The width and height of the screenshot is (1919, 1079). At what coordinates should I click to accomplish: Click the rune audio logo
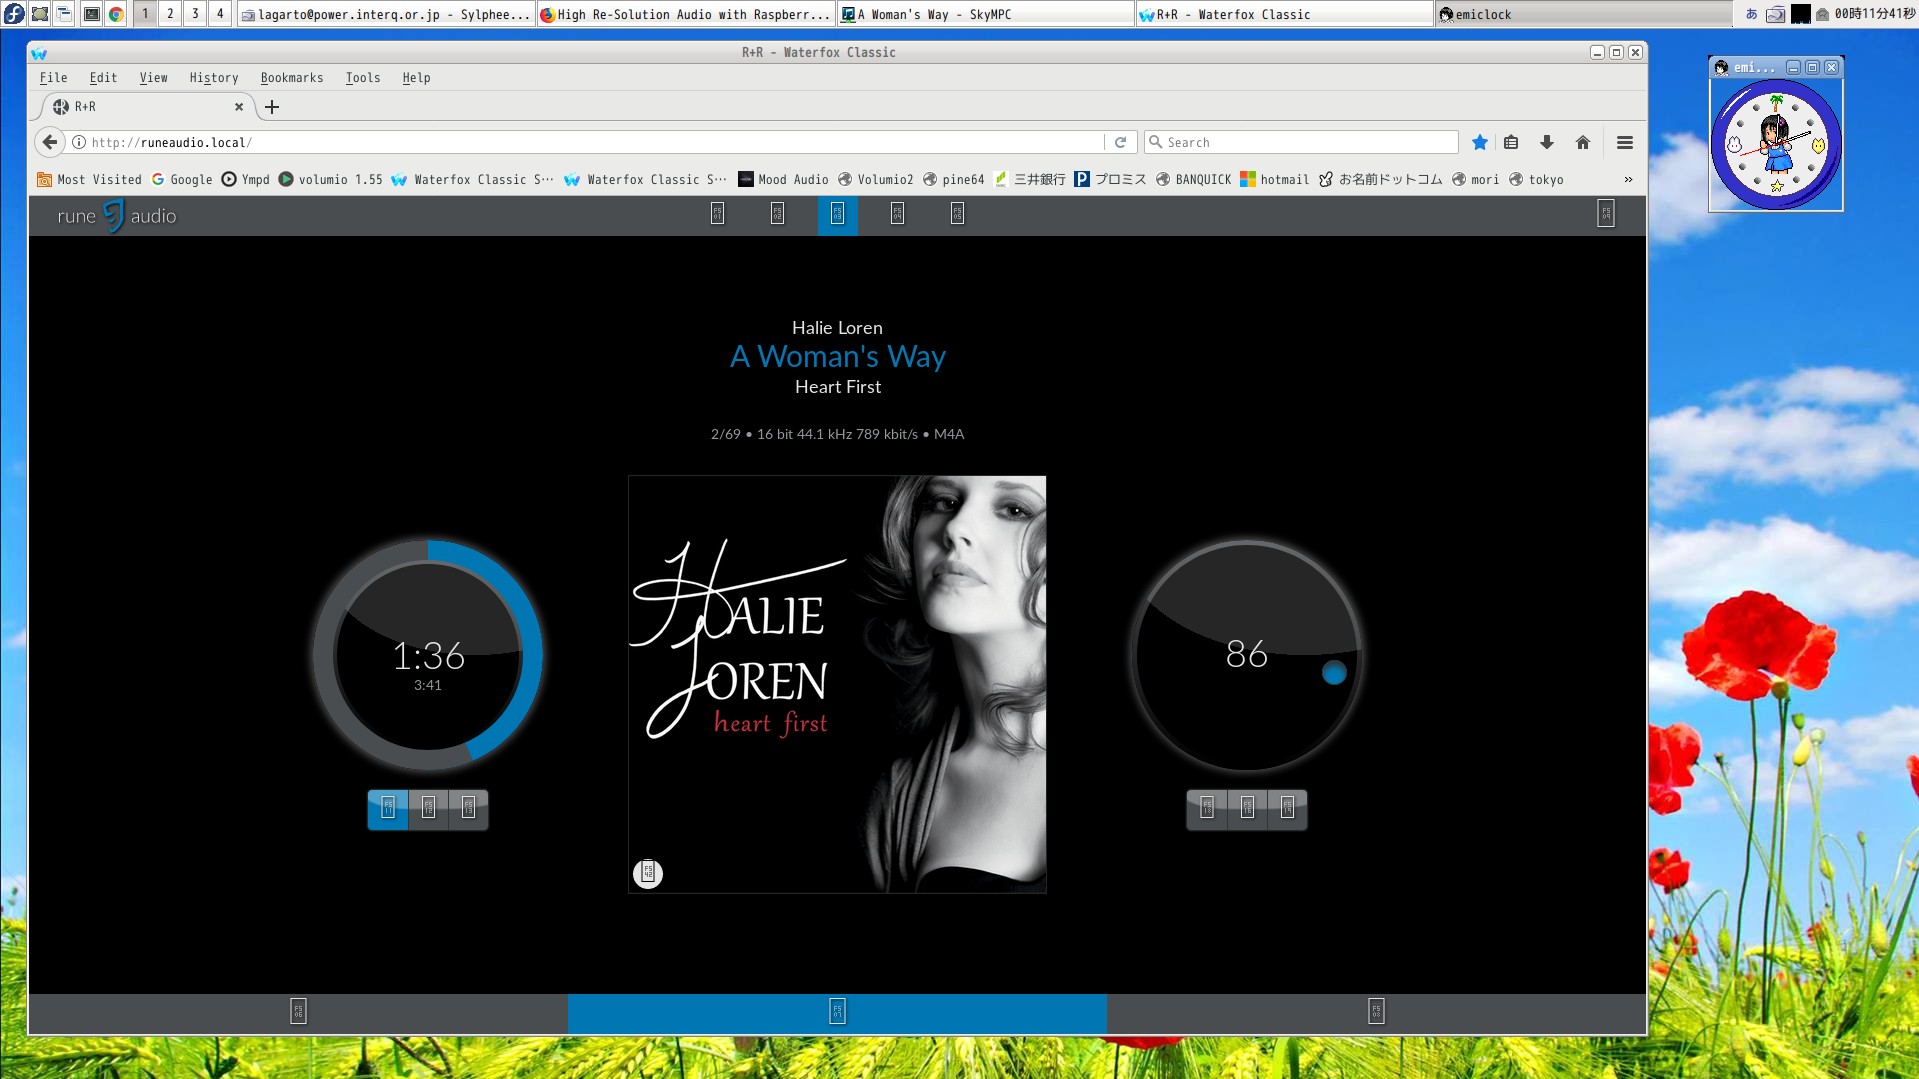click(x=117, y=216)
